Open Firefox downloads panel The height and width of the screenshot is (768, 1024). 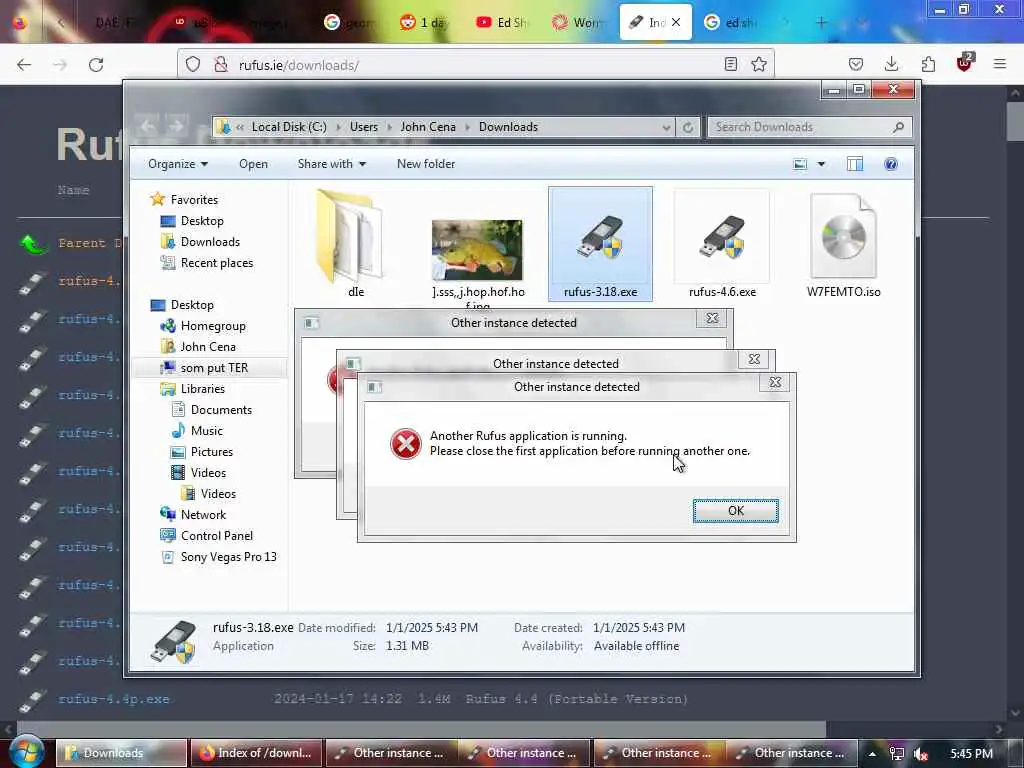891,64
